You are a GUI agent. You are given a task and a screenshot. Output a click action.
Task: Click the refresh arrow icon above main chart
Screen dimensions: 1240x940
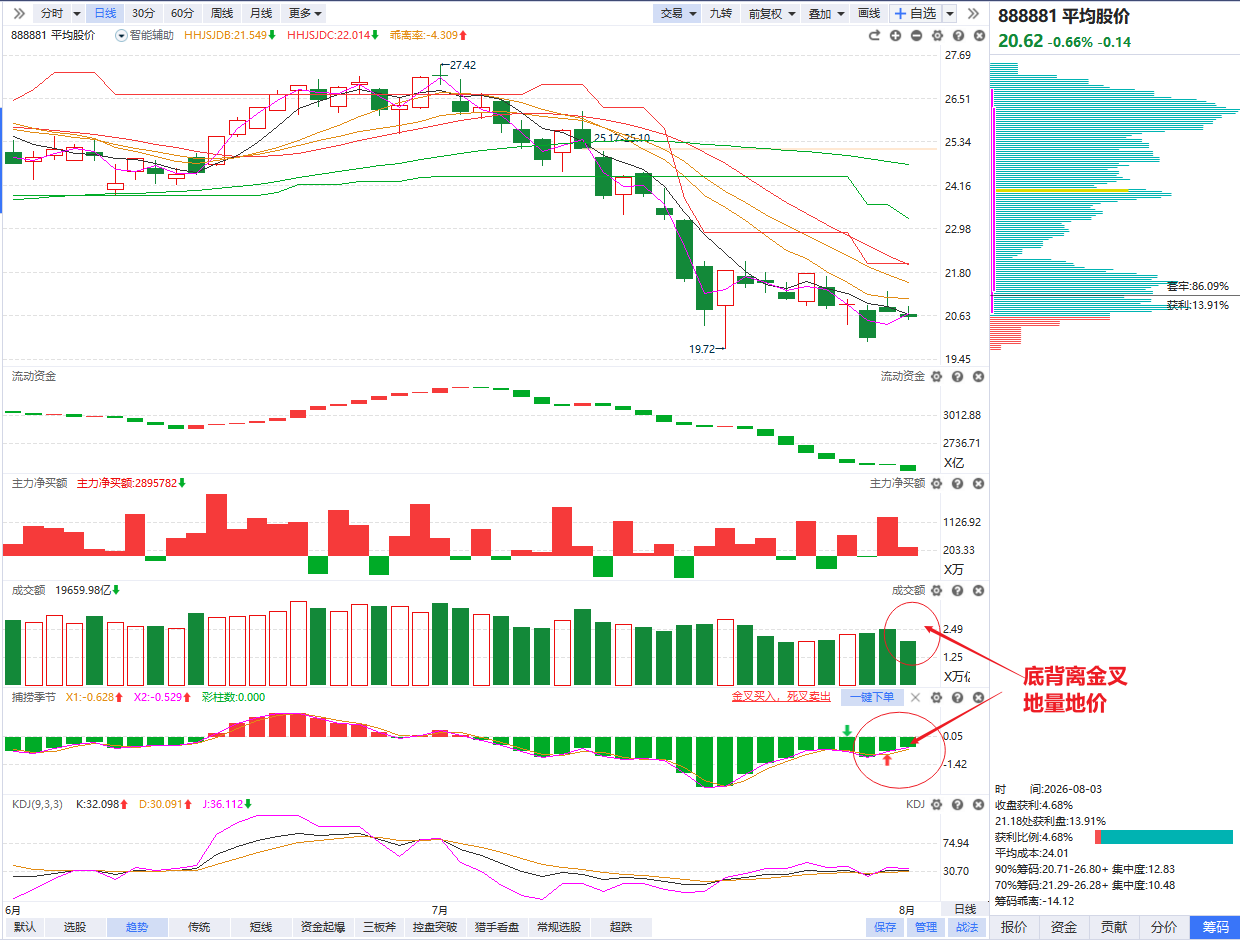(x=874, y=35)
